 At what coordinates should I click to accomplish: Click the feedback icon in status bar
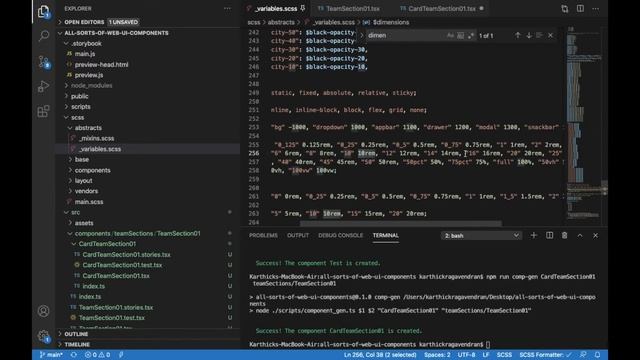coord(583,355)
